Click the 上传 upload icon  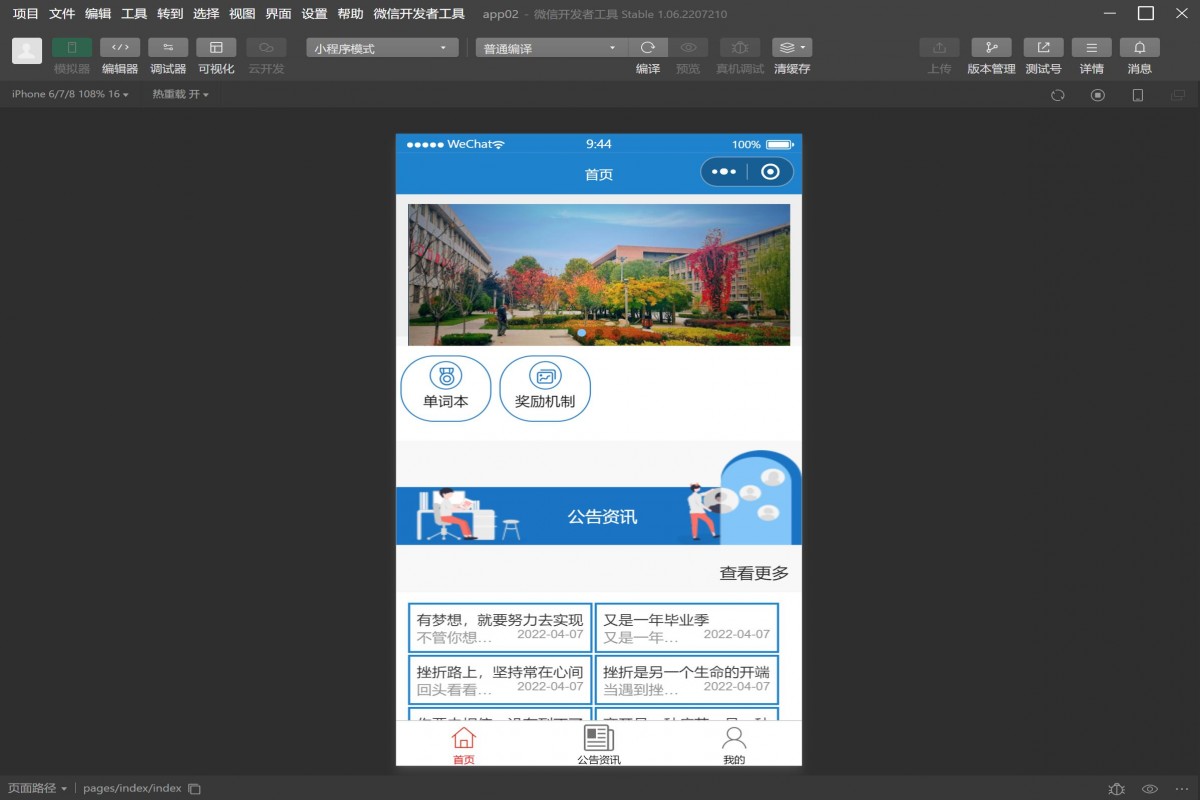click(x=939, y=48)
